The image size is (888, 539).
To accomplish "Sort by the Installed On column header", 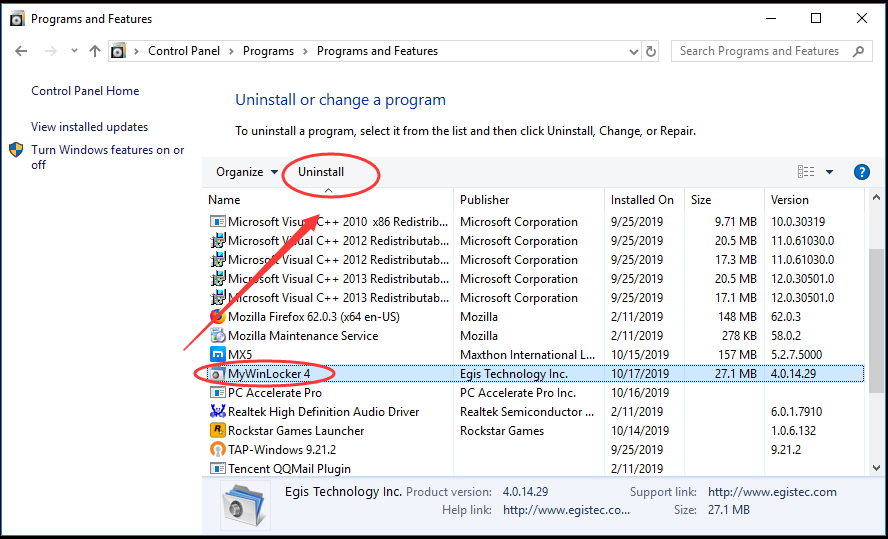I will pos(644,200).
